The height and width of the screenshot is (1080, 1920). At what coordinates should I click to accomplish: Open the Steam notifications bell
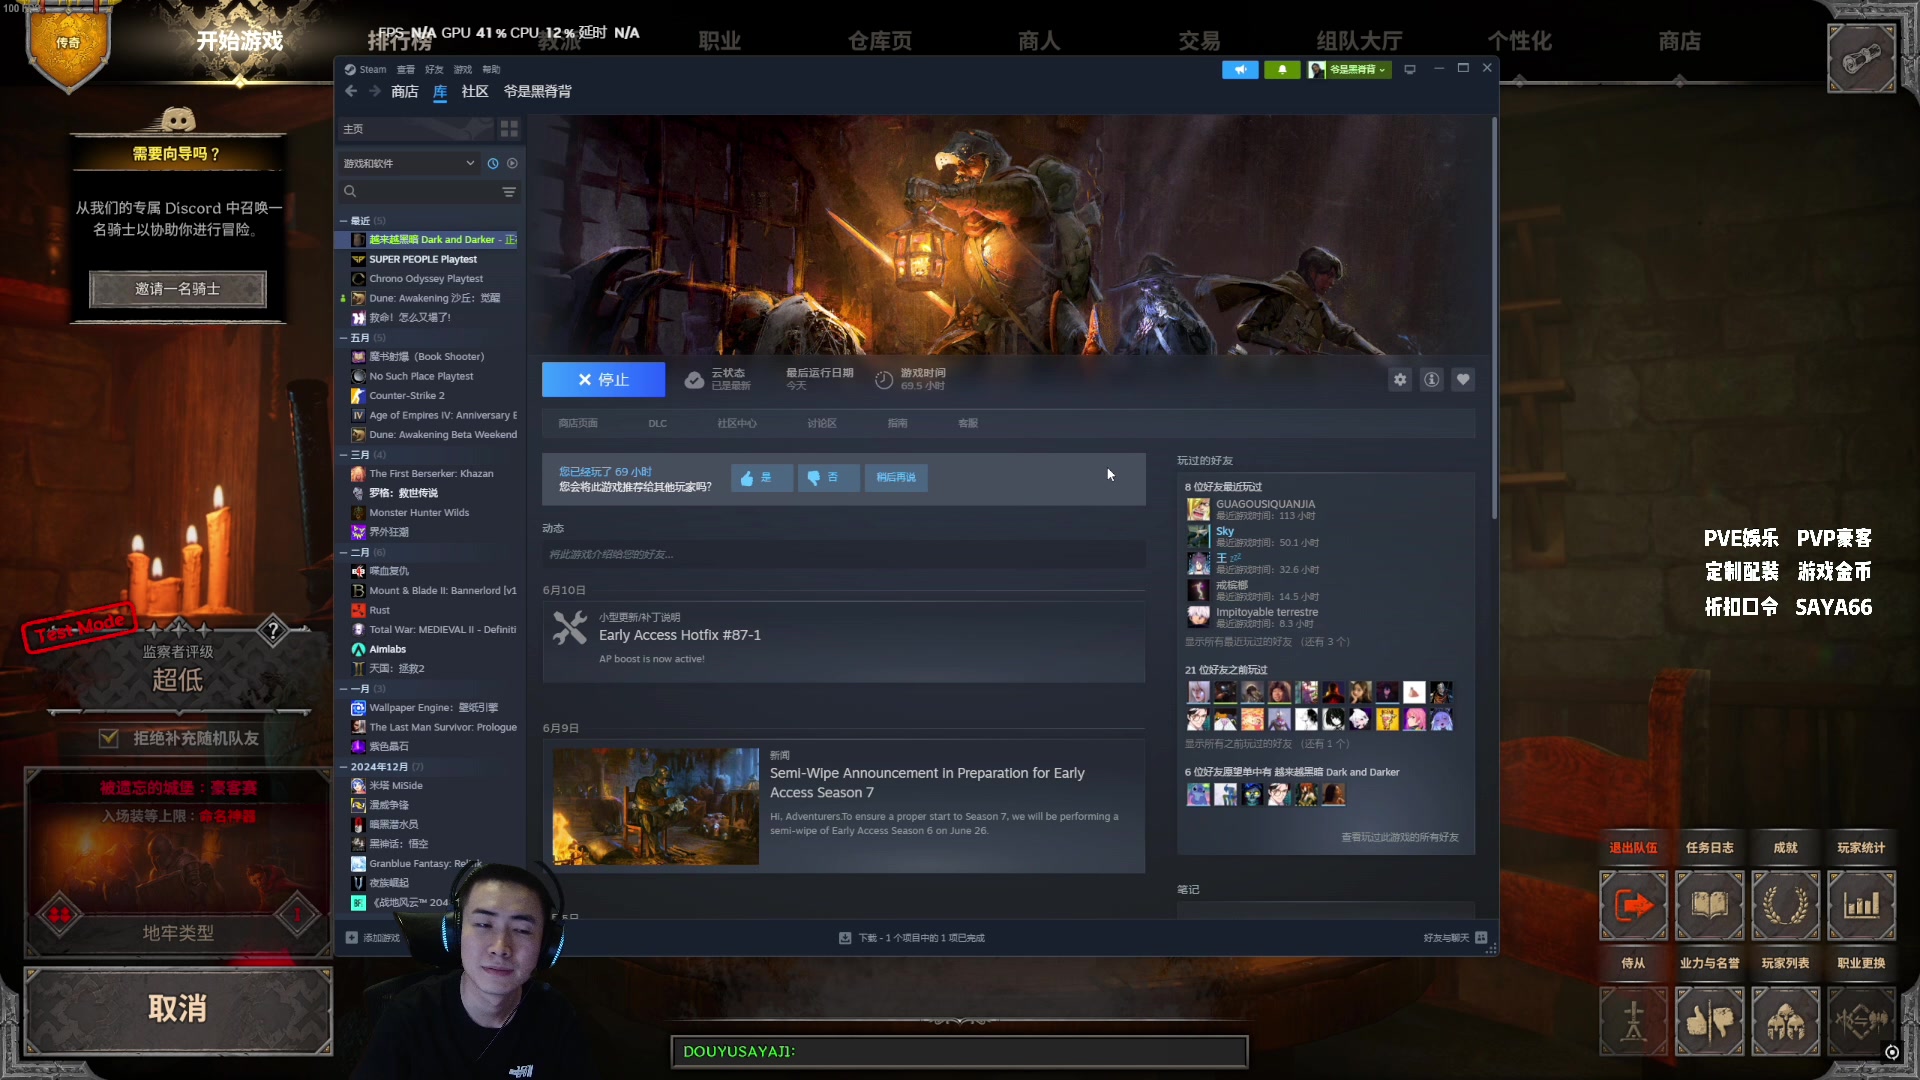click(1282, 69)
